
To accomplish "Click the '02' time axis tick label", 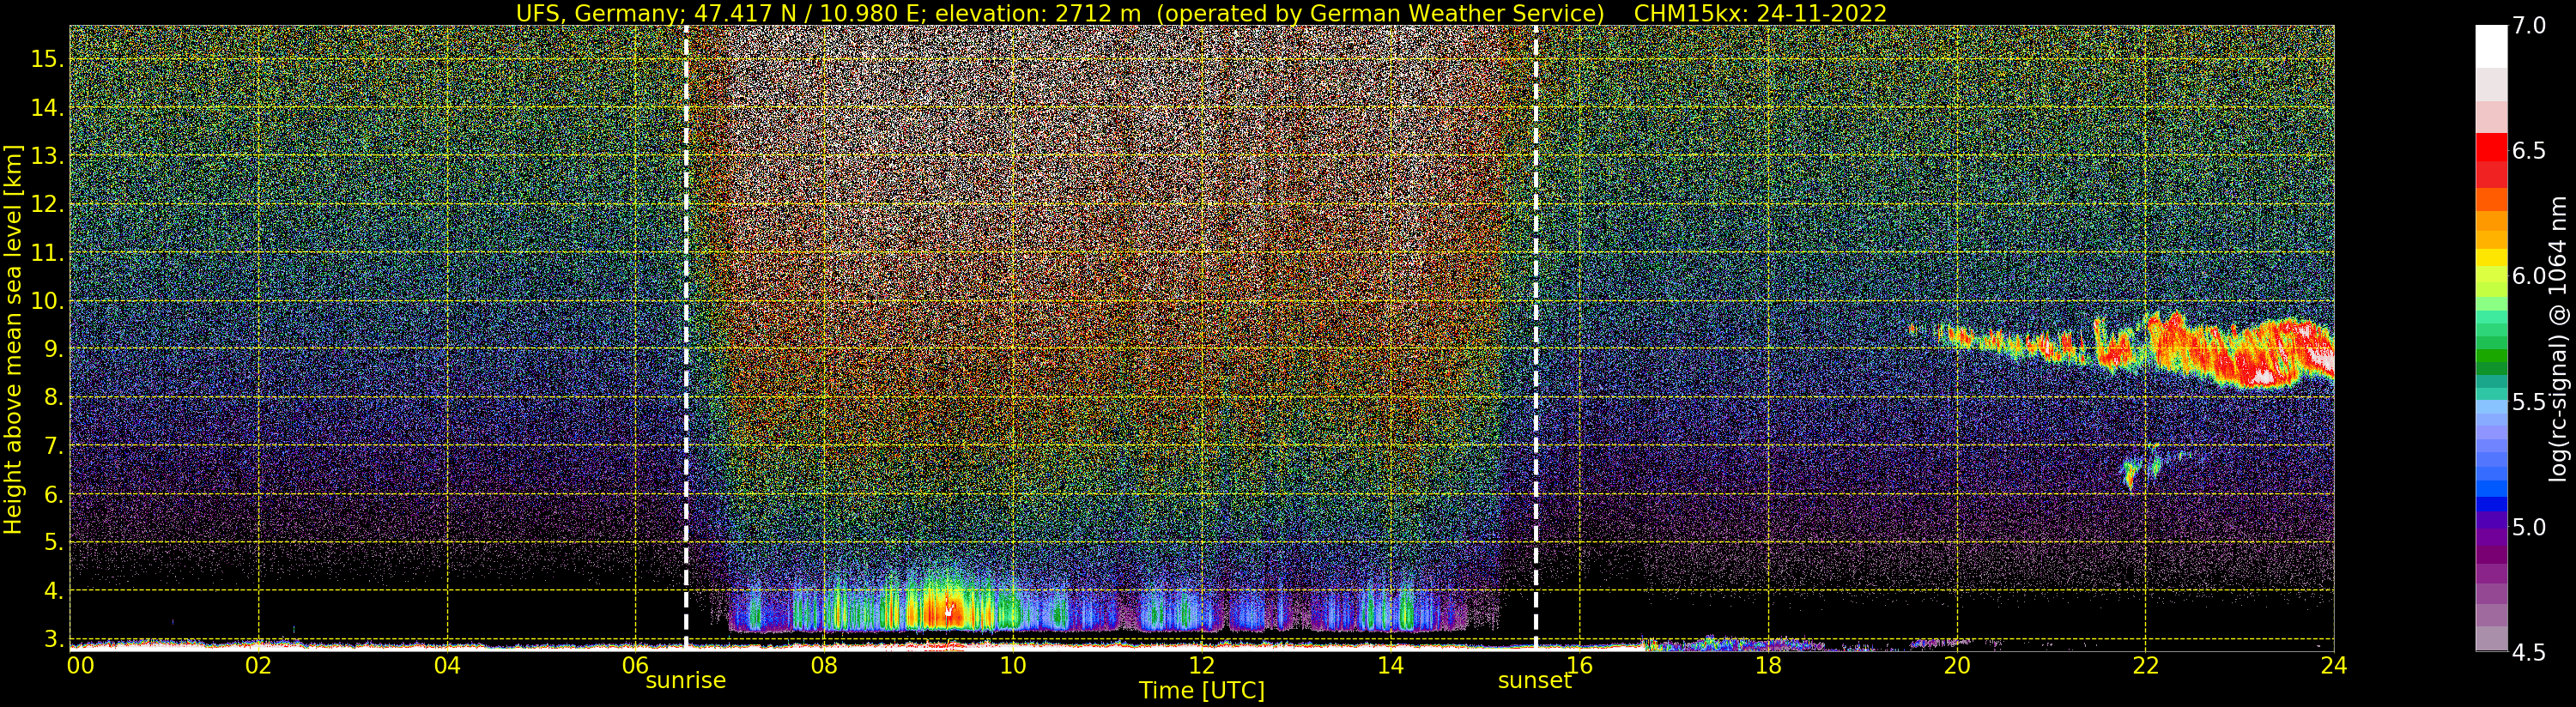I will [258, 665].
